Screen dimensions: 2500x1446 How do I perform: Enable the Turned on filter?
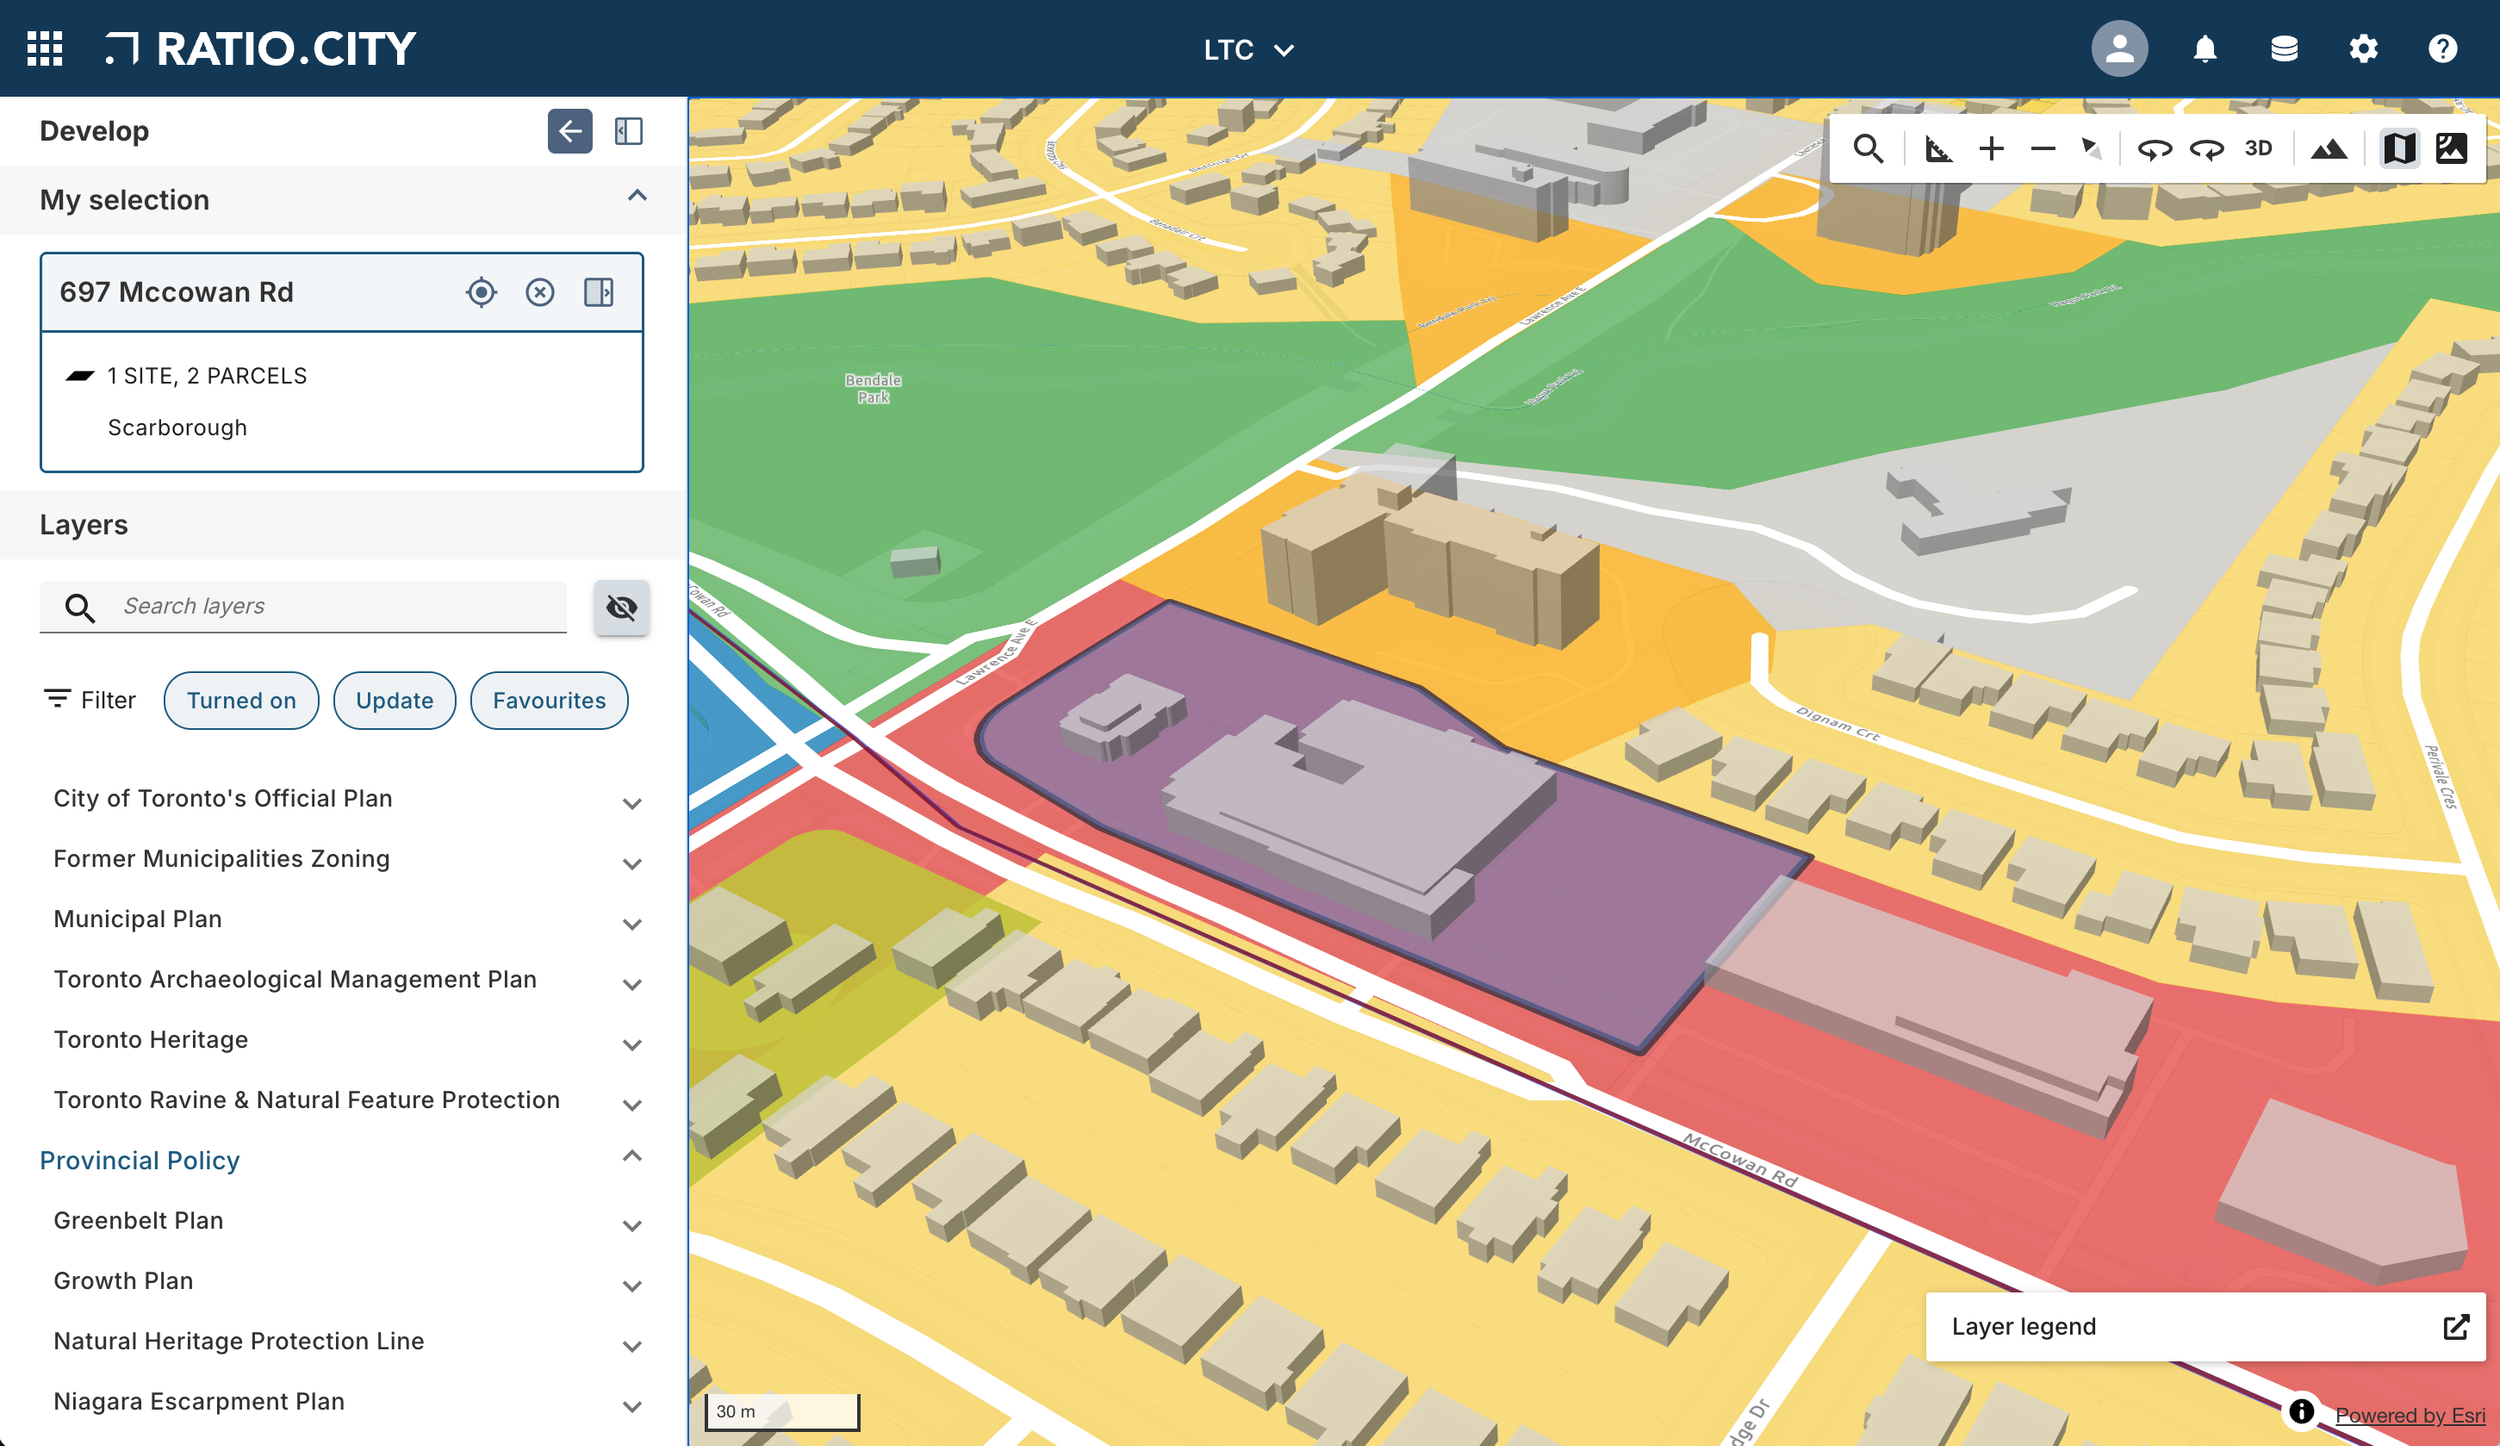click(x=240, y=700)
